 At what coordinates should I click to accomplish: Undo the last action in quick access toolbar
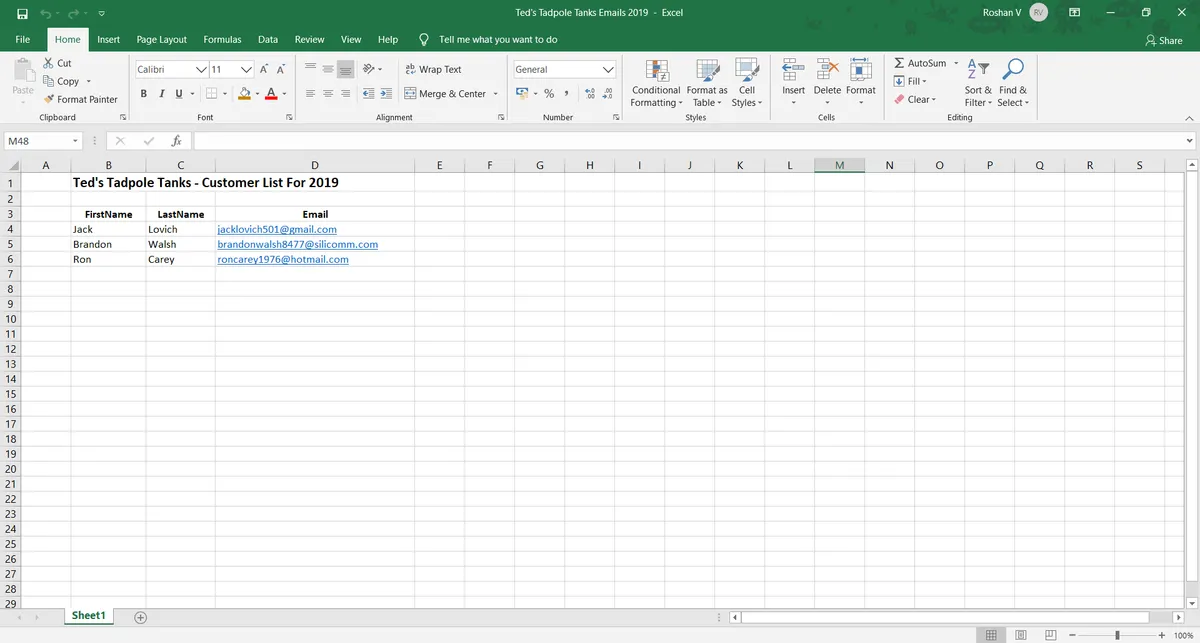(x=46, y=12)
